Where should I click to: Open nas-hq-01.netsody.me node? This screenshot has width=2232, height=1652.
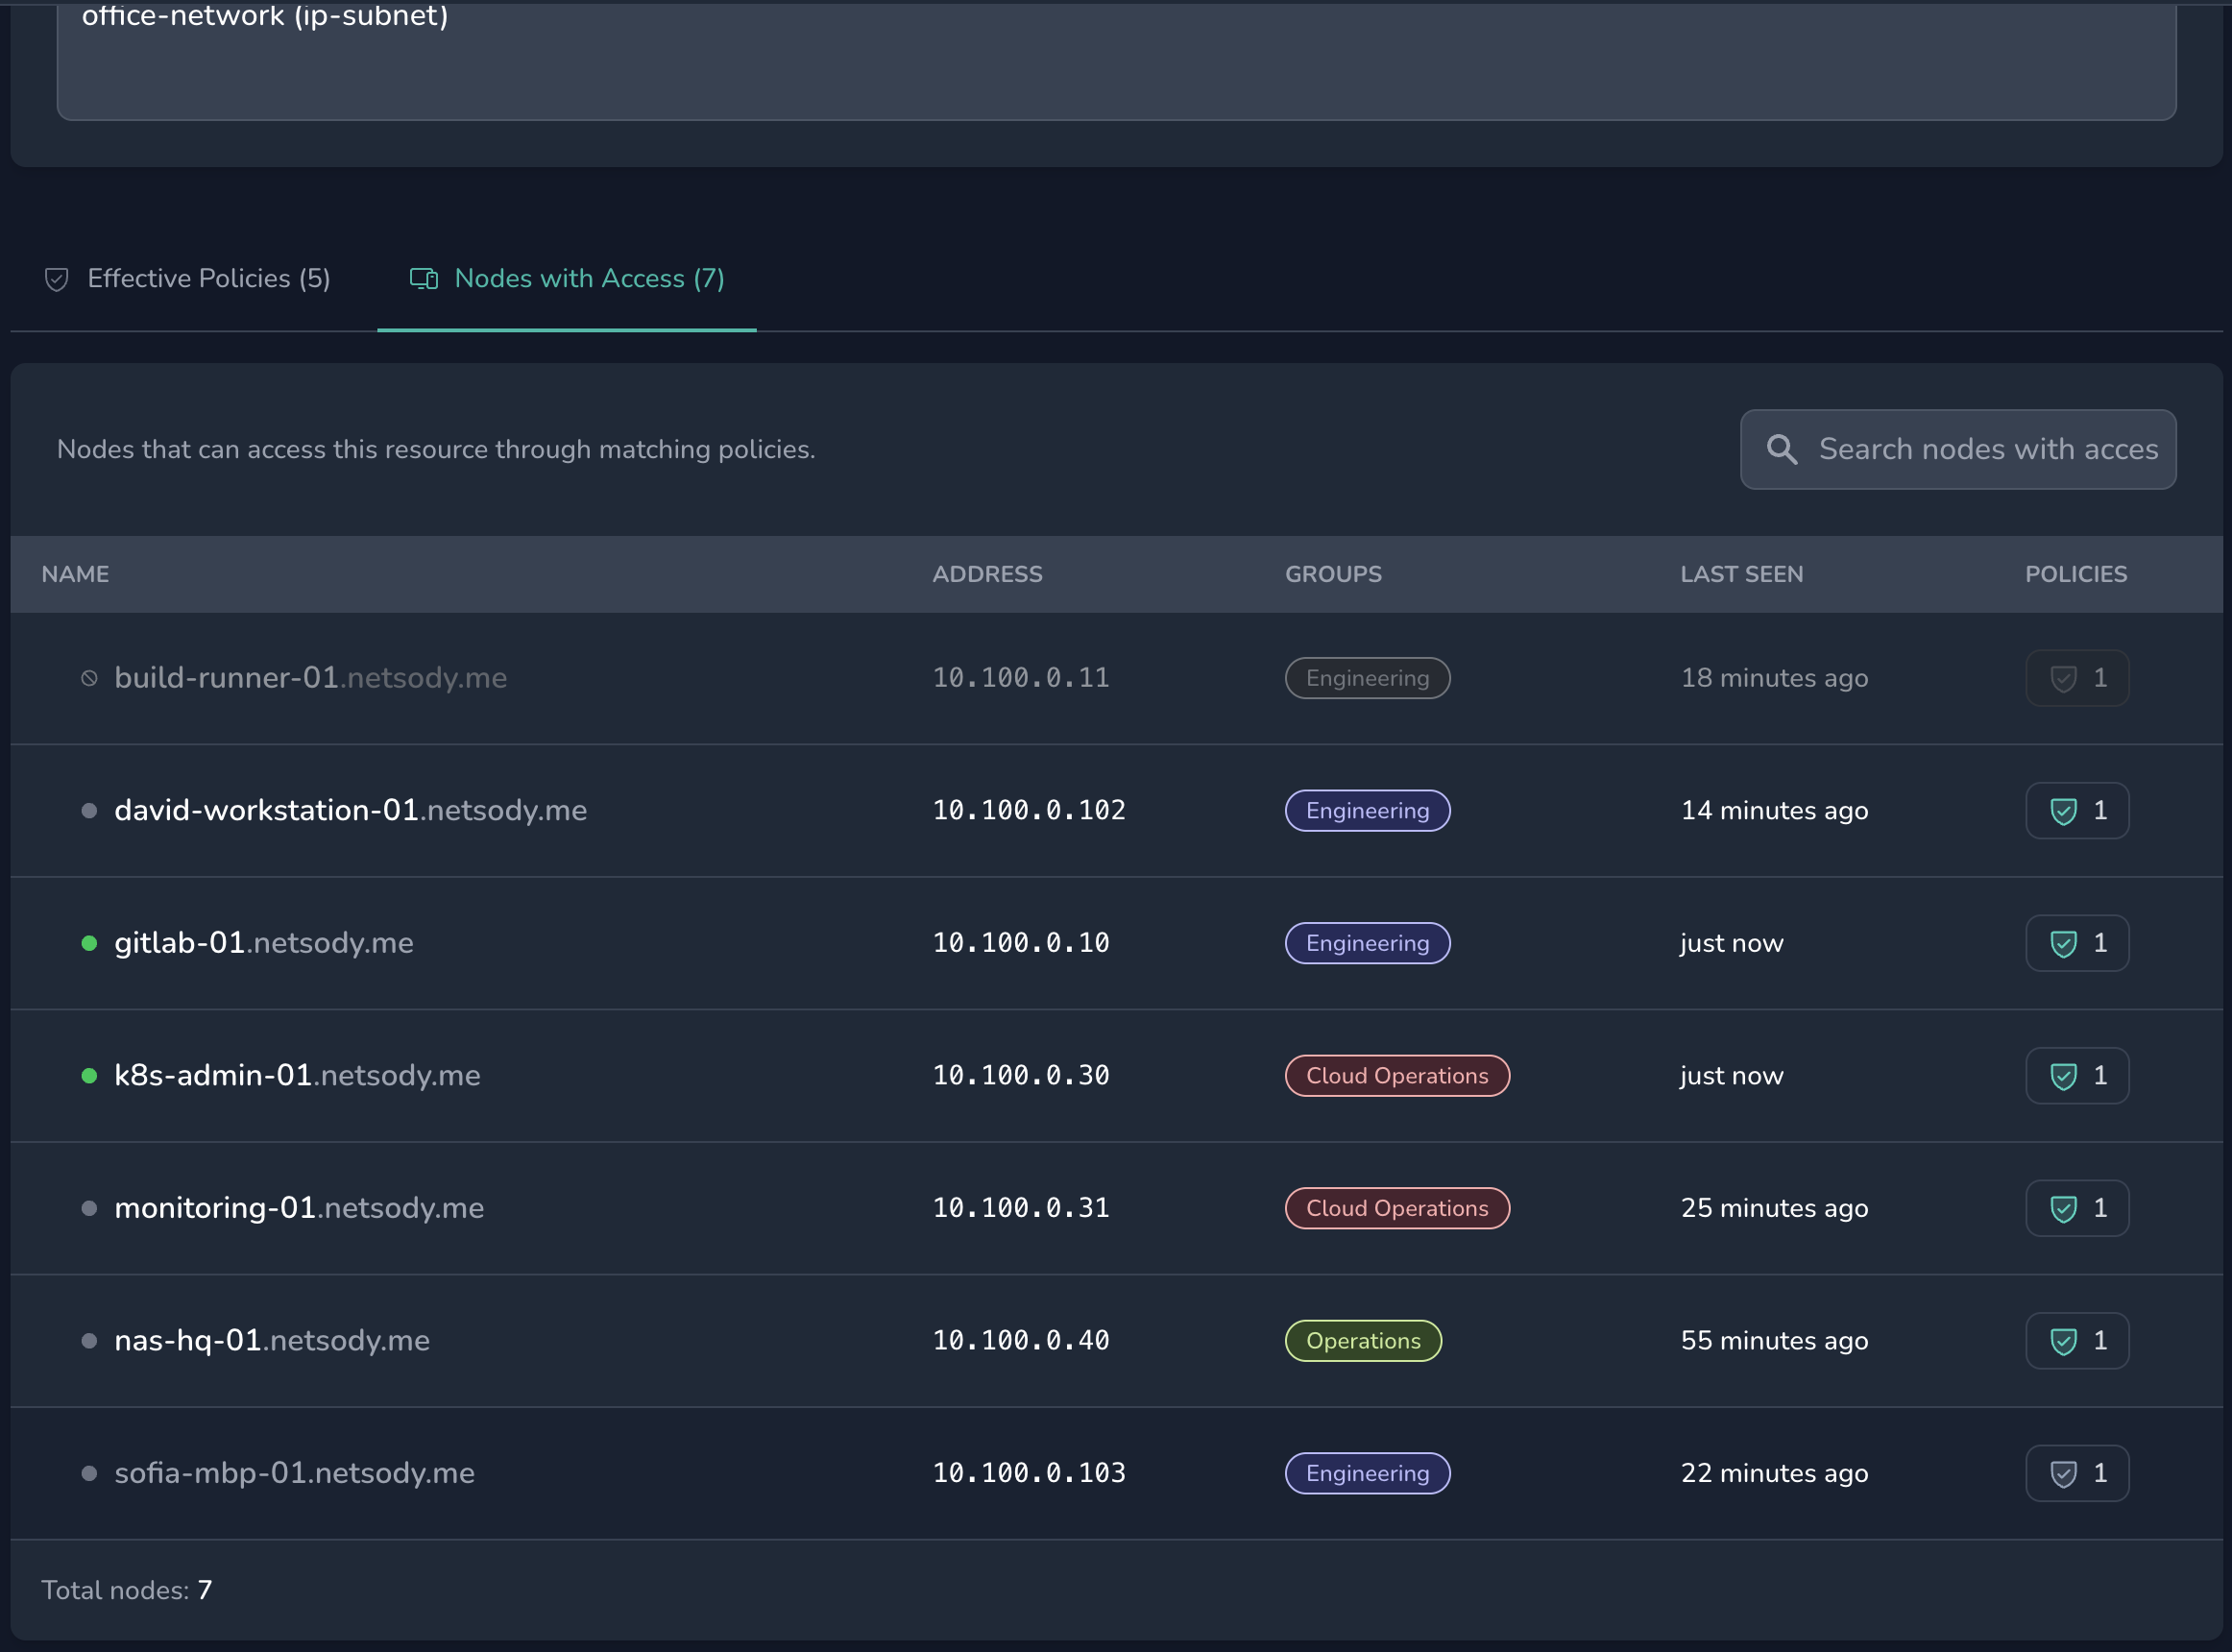272,1341
